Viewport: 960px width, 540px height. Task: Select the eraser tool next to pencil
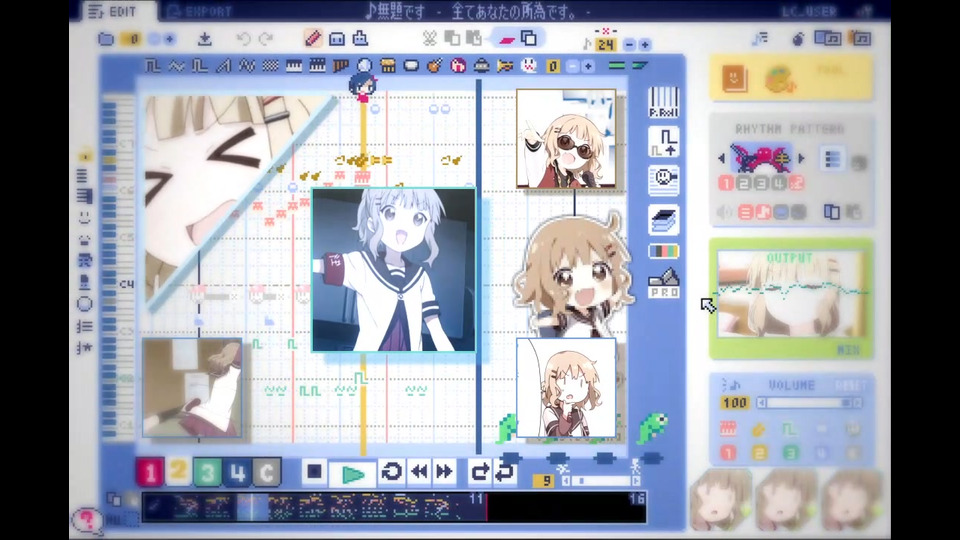(337, 39)
